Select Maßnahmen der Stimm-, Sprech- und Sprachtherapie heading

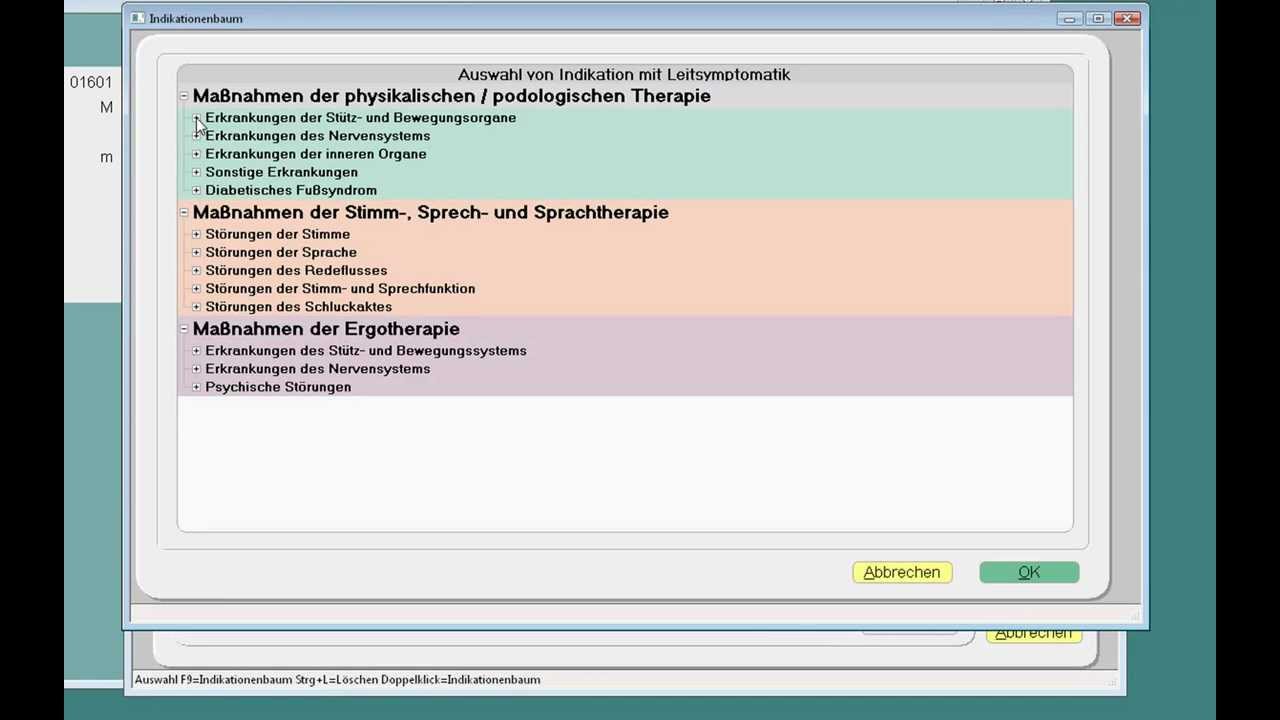click(430, 212)
